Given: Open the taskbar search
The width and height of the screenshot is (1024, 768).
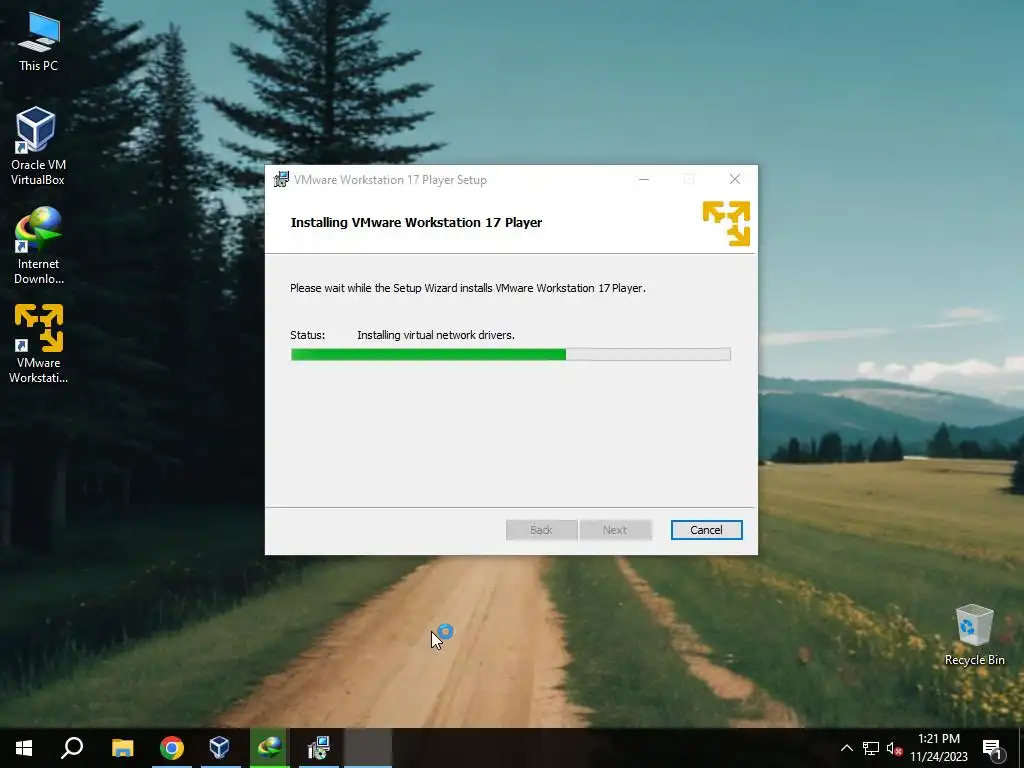Looking at the screenshot, I should click(72, 748).
